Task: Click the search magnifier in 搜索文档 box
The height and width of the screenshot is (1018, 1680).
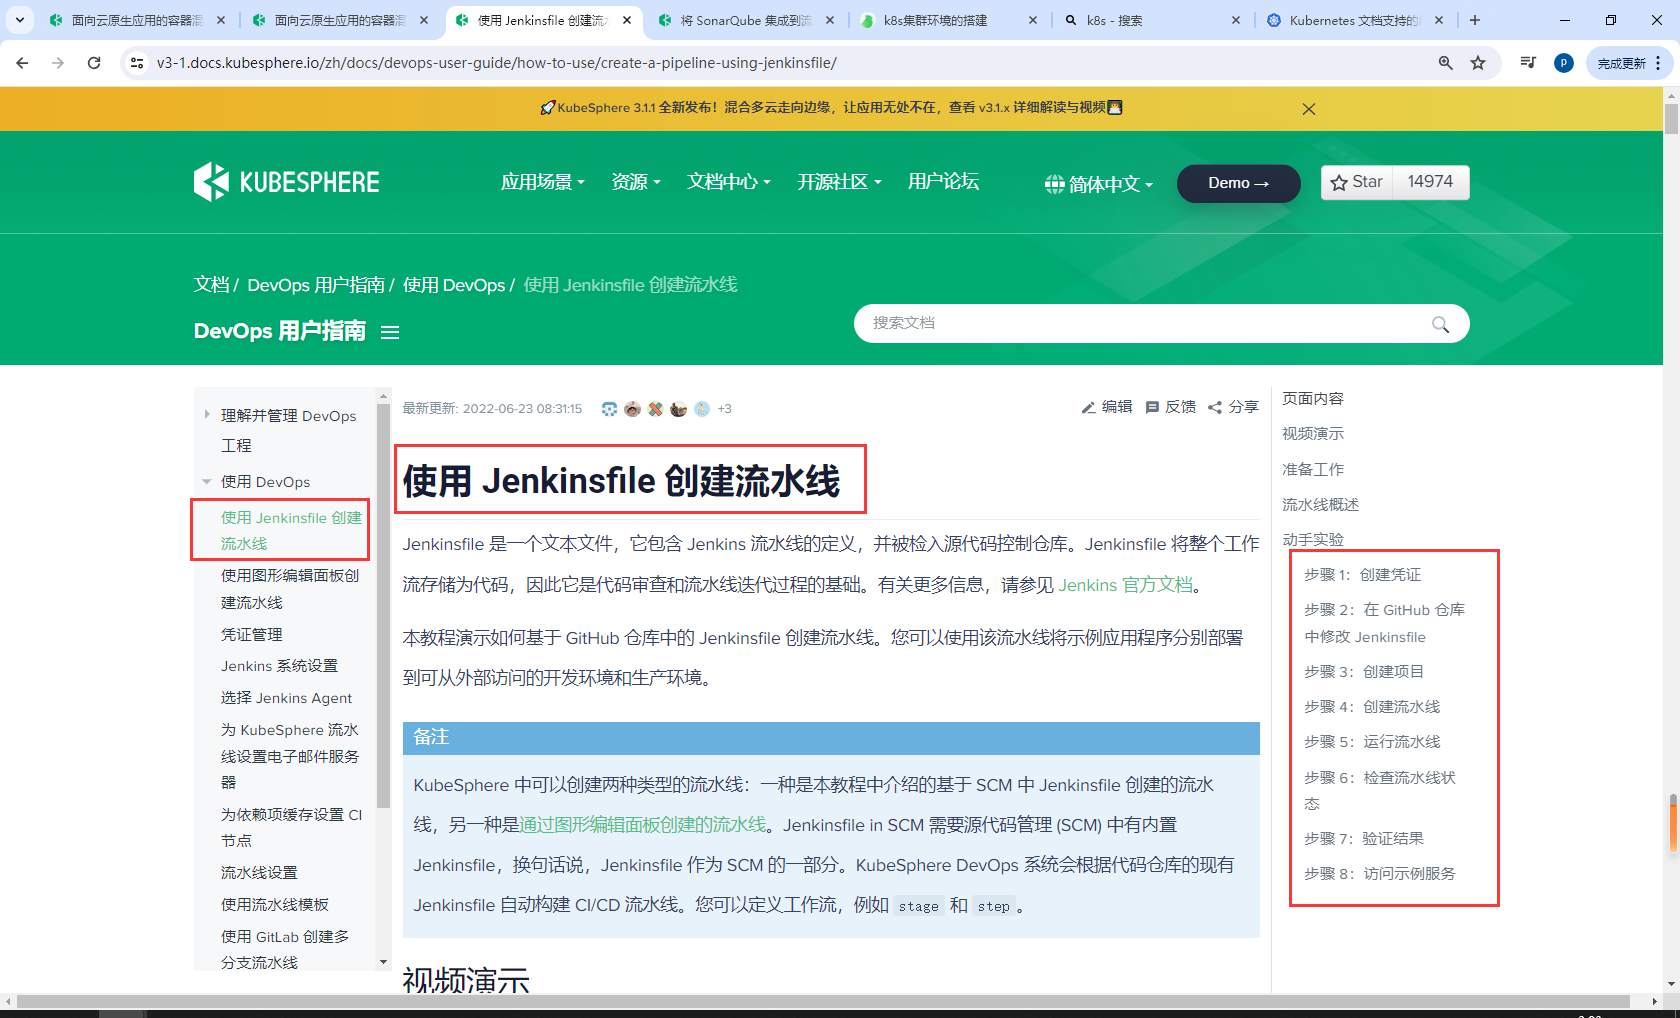Action: [1440, 324]
